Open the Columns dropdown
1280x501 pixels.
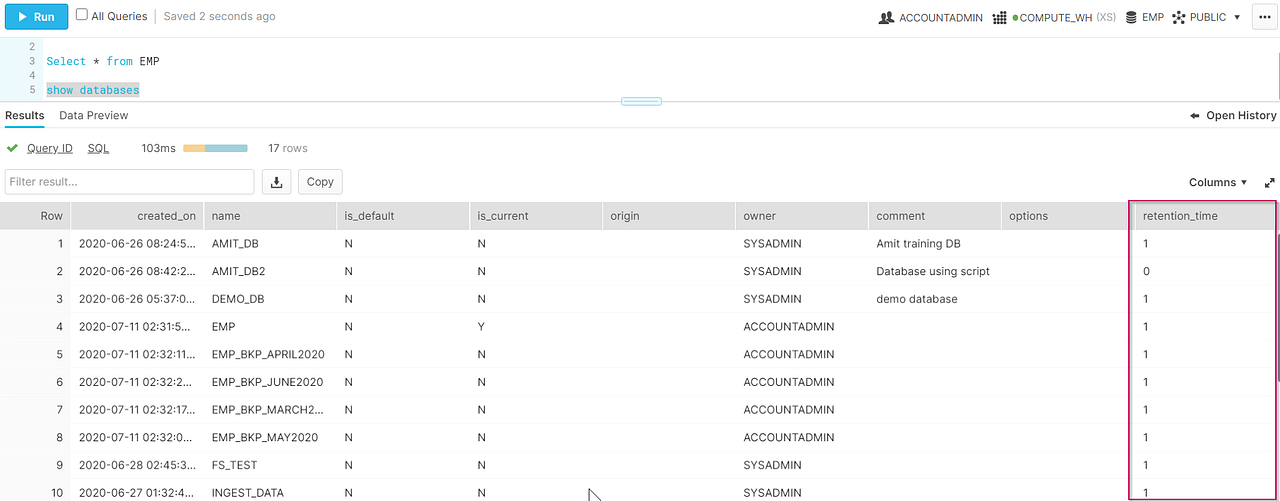click(x=1218, y=182)
